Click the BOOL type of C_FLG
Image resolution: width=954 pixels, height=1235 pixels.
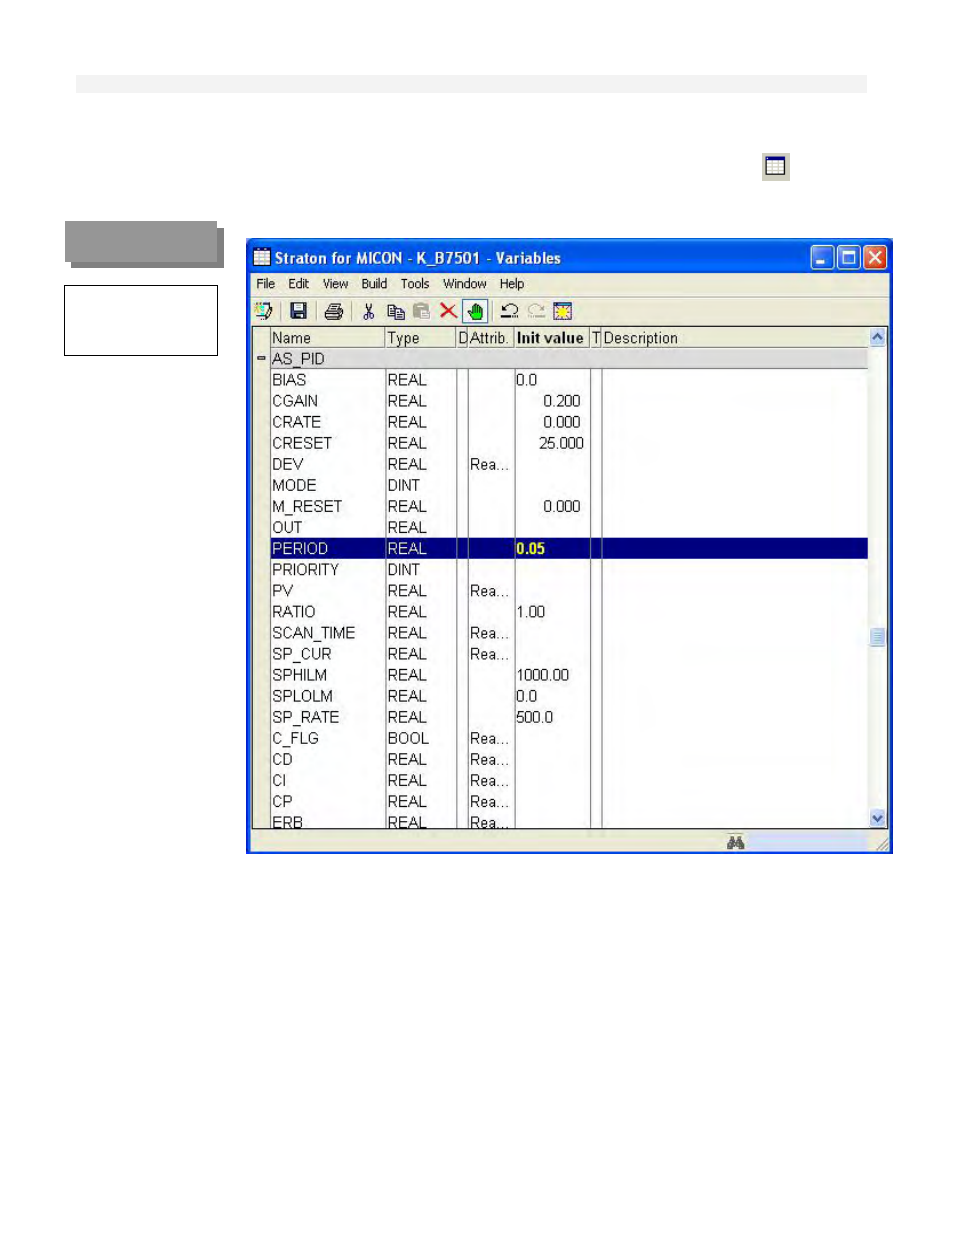point(408,737)
